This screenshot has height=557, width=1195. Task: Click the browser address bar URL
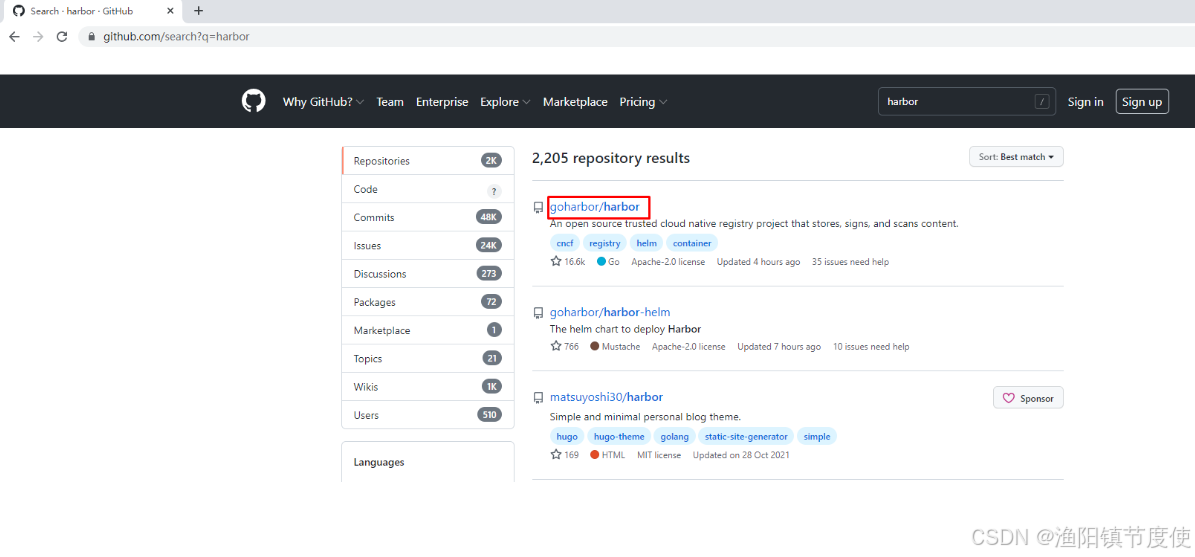pos(177,37)
